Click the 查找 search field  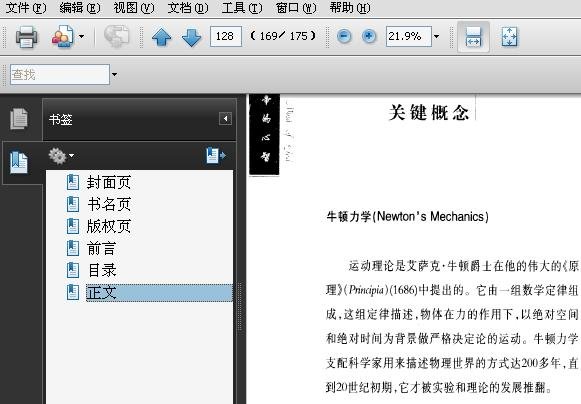coord(60,74)
